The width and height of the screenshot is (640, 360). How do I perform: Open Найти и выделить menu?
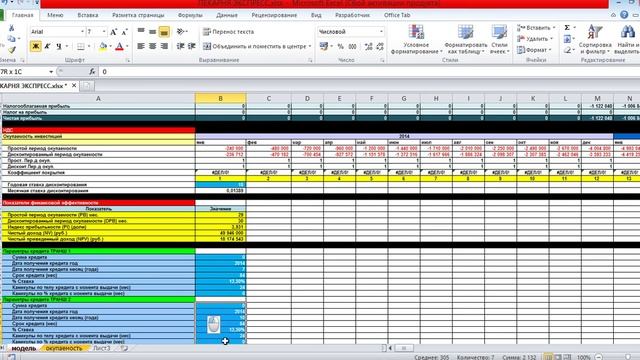627,40
